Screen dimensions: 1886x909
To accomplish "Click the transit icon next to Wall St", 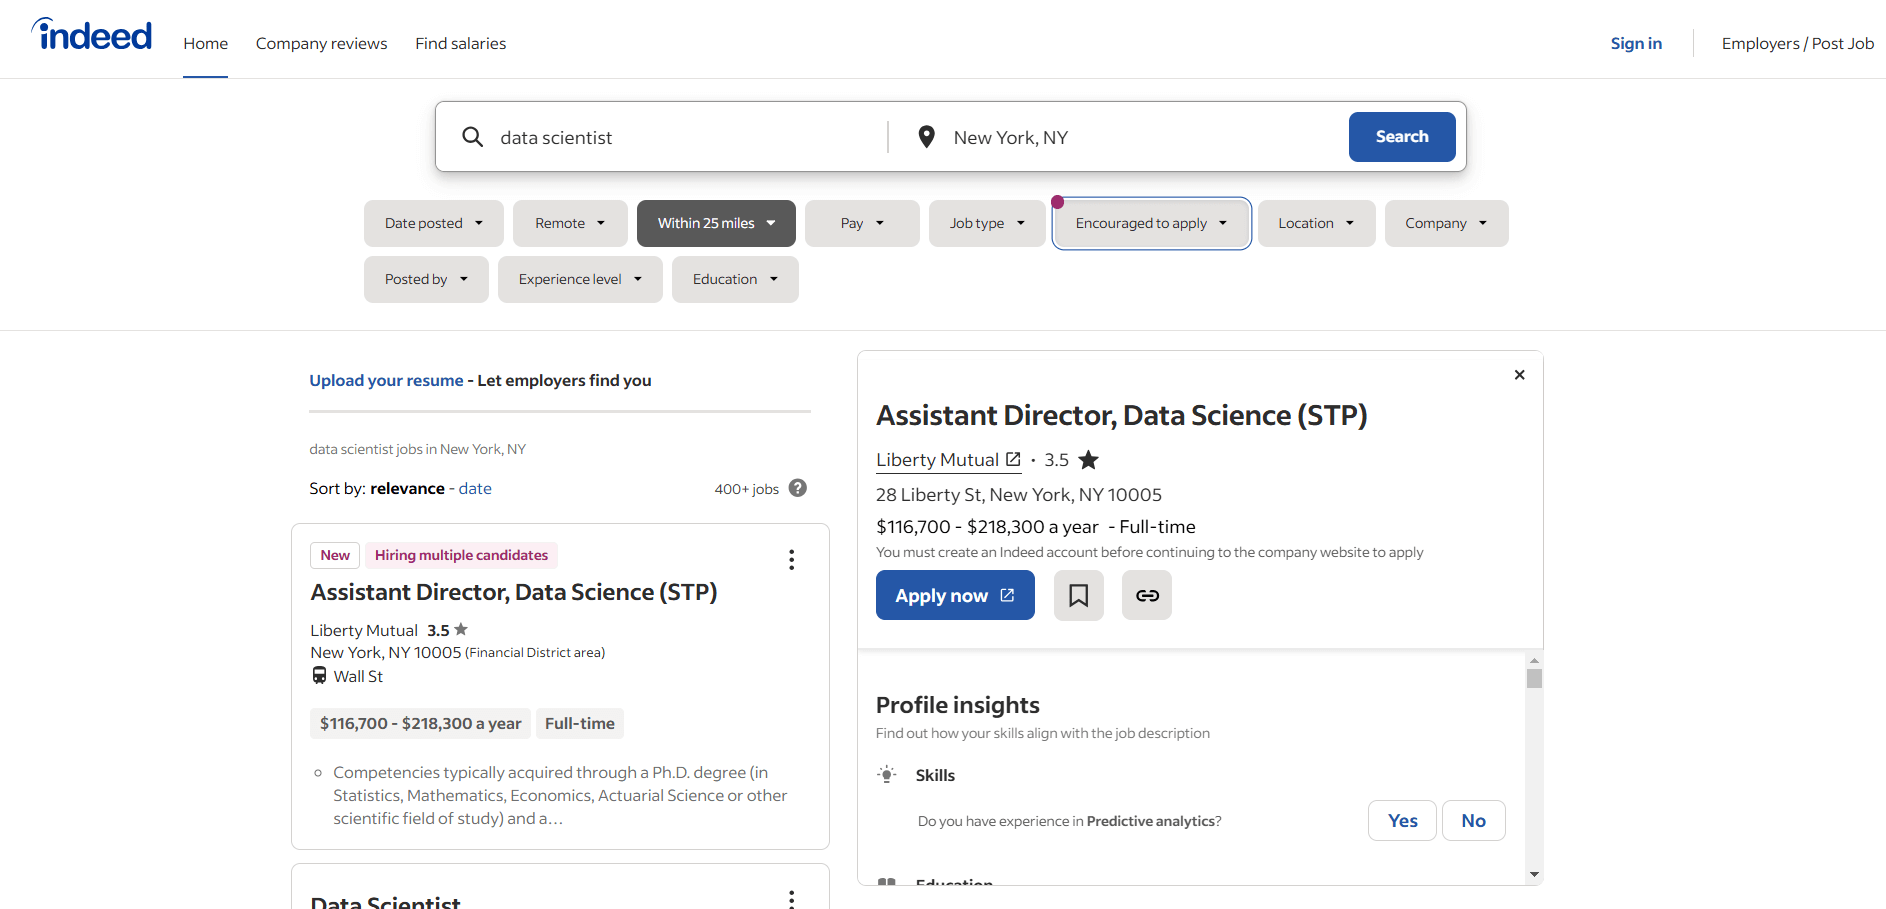I will click(318, 676).
